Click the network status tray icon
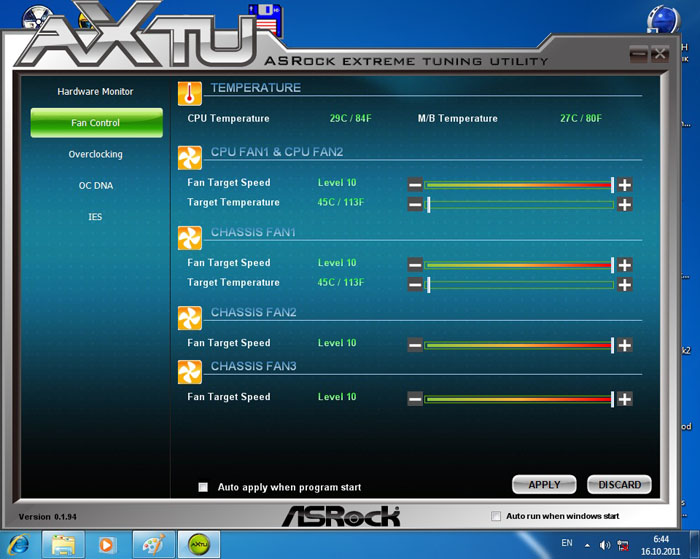 pyautogui.click(x=623, y=545)
